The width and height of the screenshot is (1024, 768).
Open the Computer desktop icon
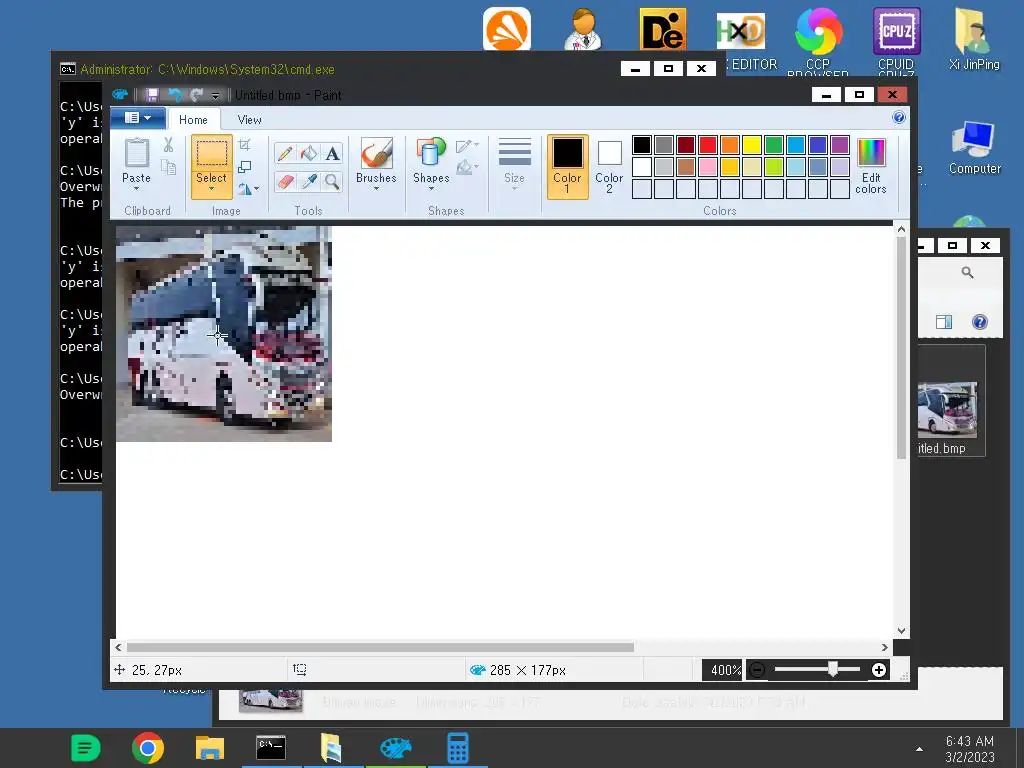click(974, 148)
